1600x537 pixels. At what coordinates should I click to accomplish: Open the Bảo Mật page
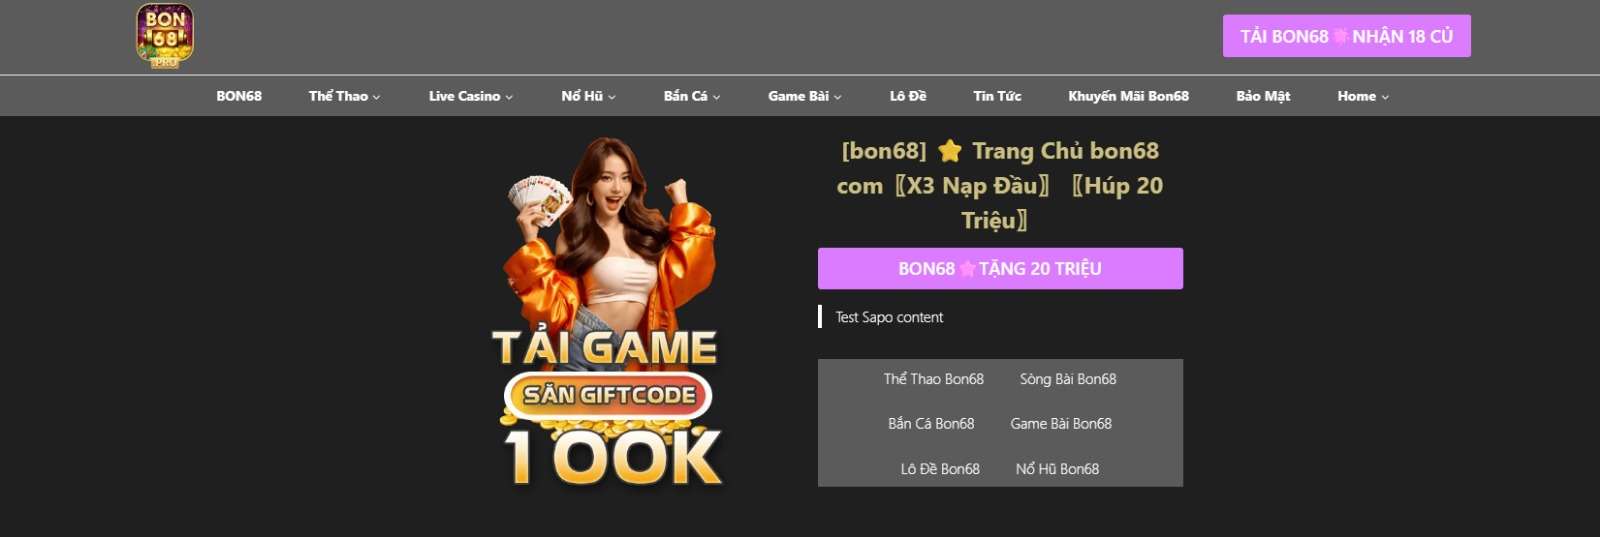pyautogui.click(x=1263, y=96)
